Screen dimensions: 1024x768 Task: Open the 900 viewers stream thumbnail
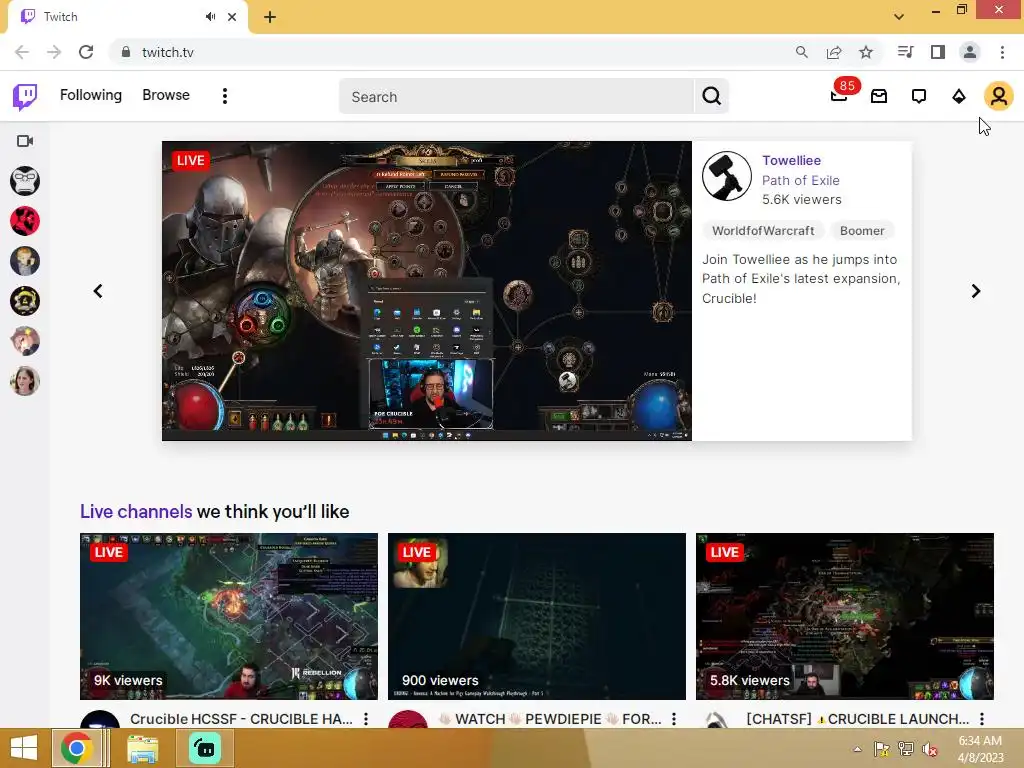click(x=537, y=616)
